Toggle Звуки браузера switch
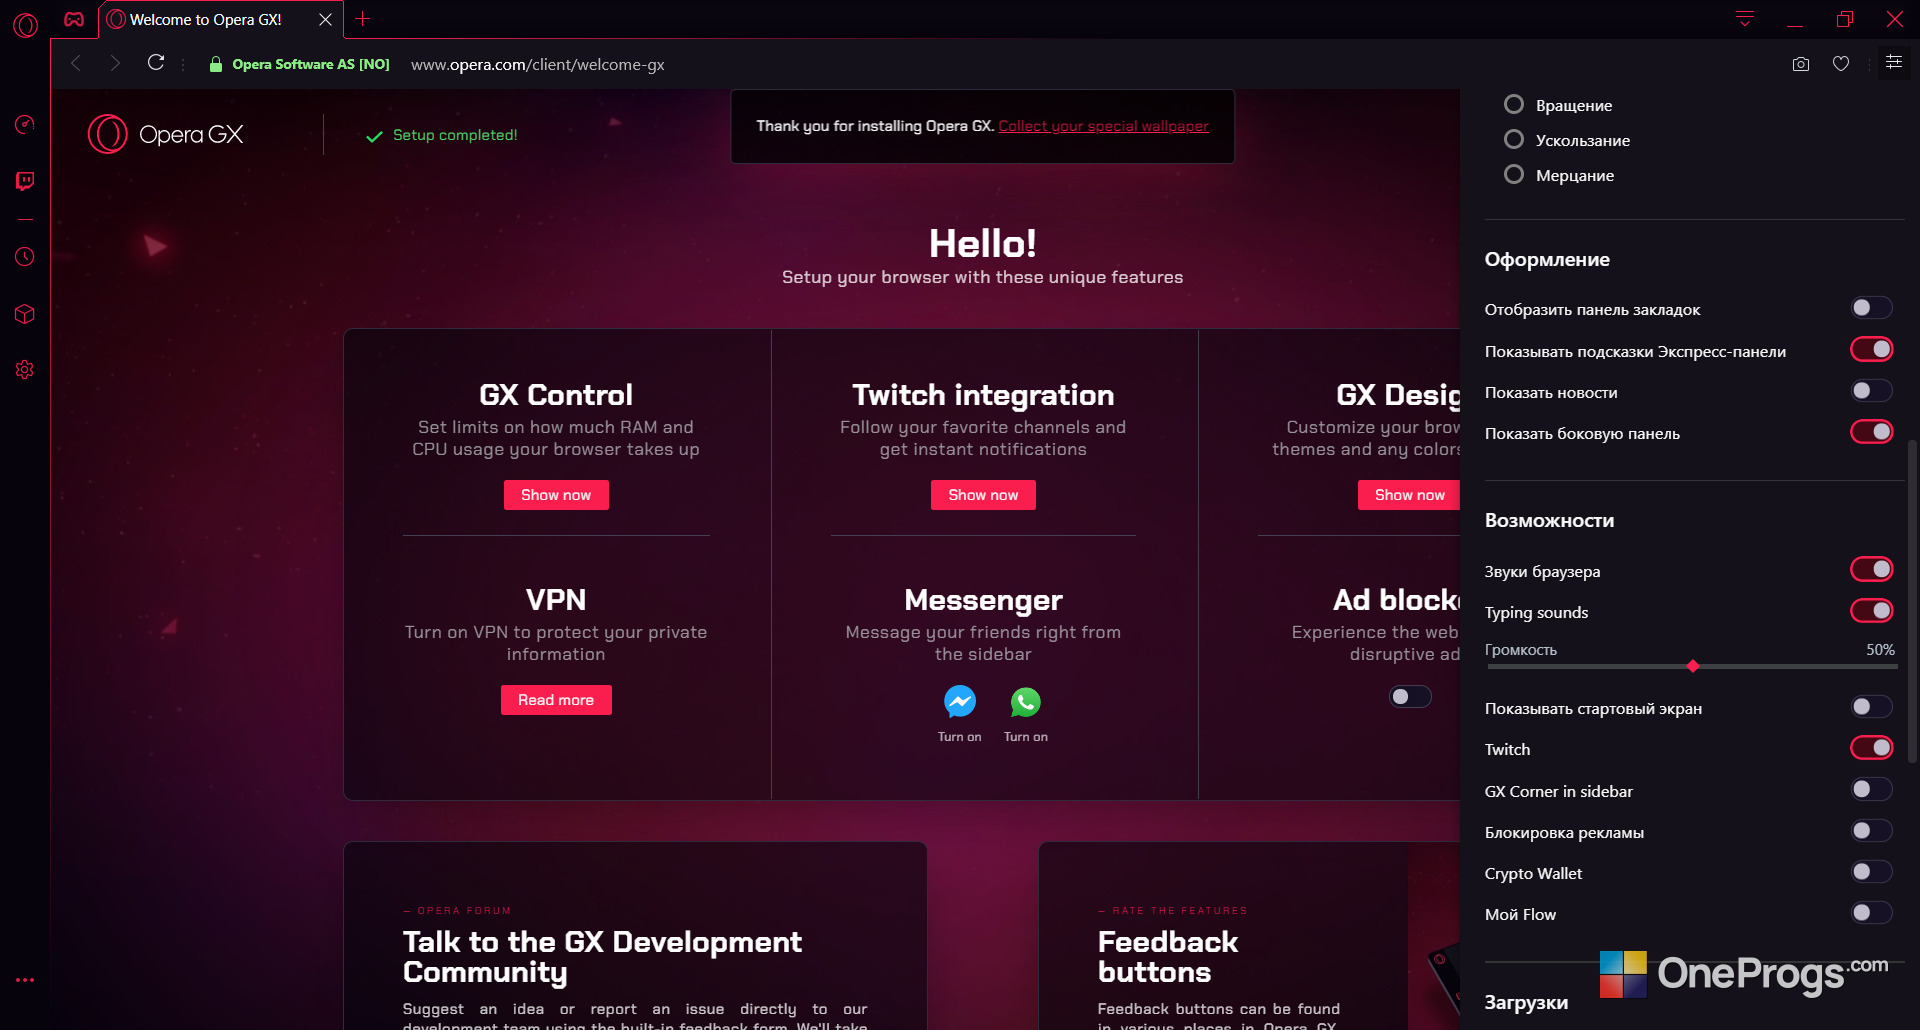Screen dimensions: 1920x1030 click(x=1871, y=569)
